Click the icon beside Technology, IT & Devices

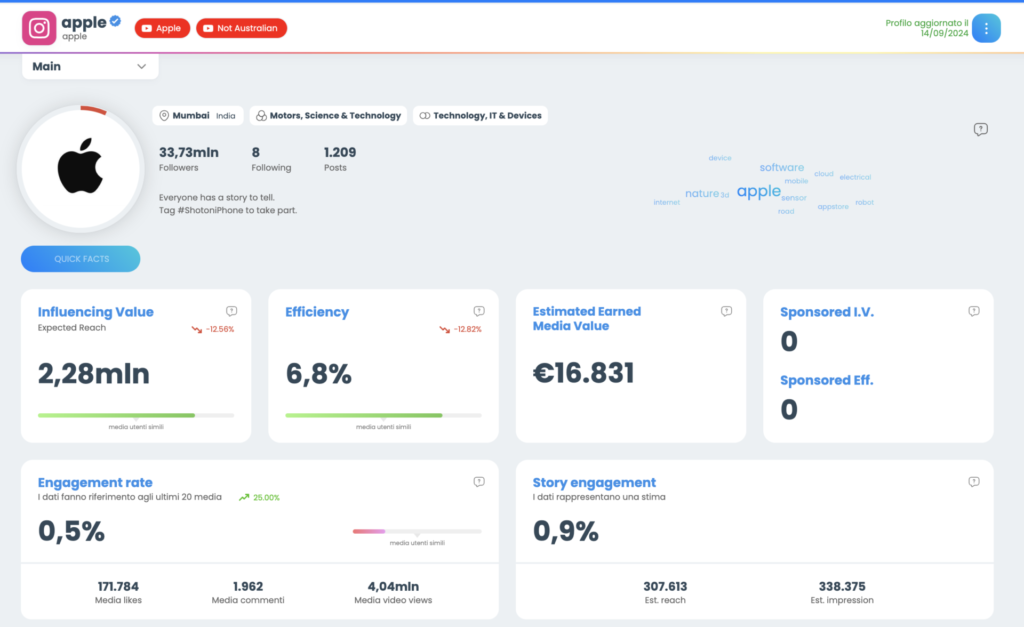click(x=424, y=116)
